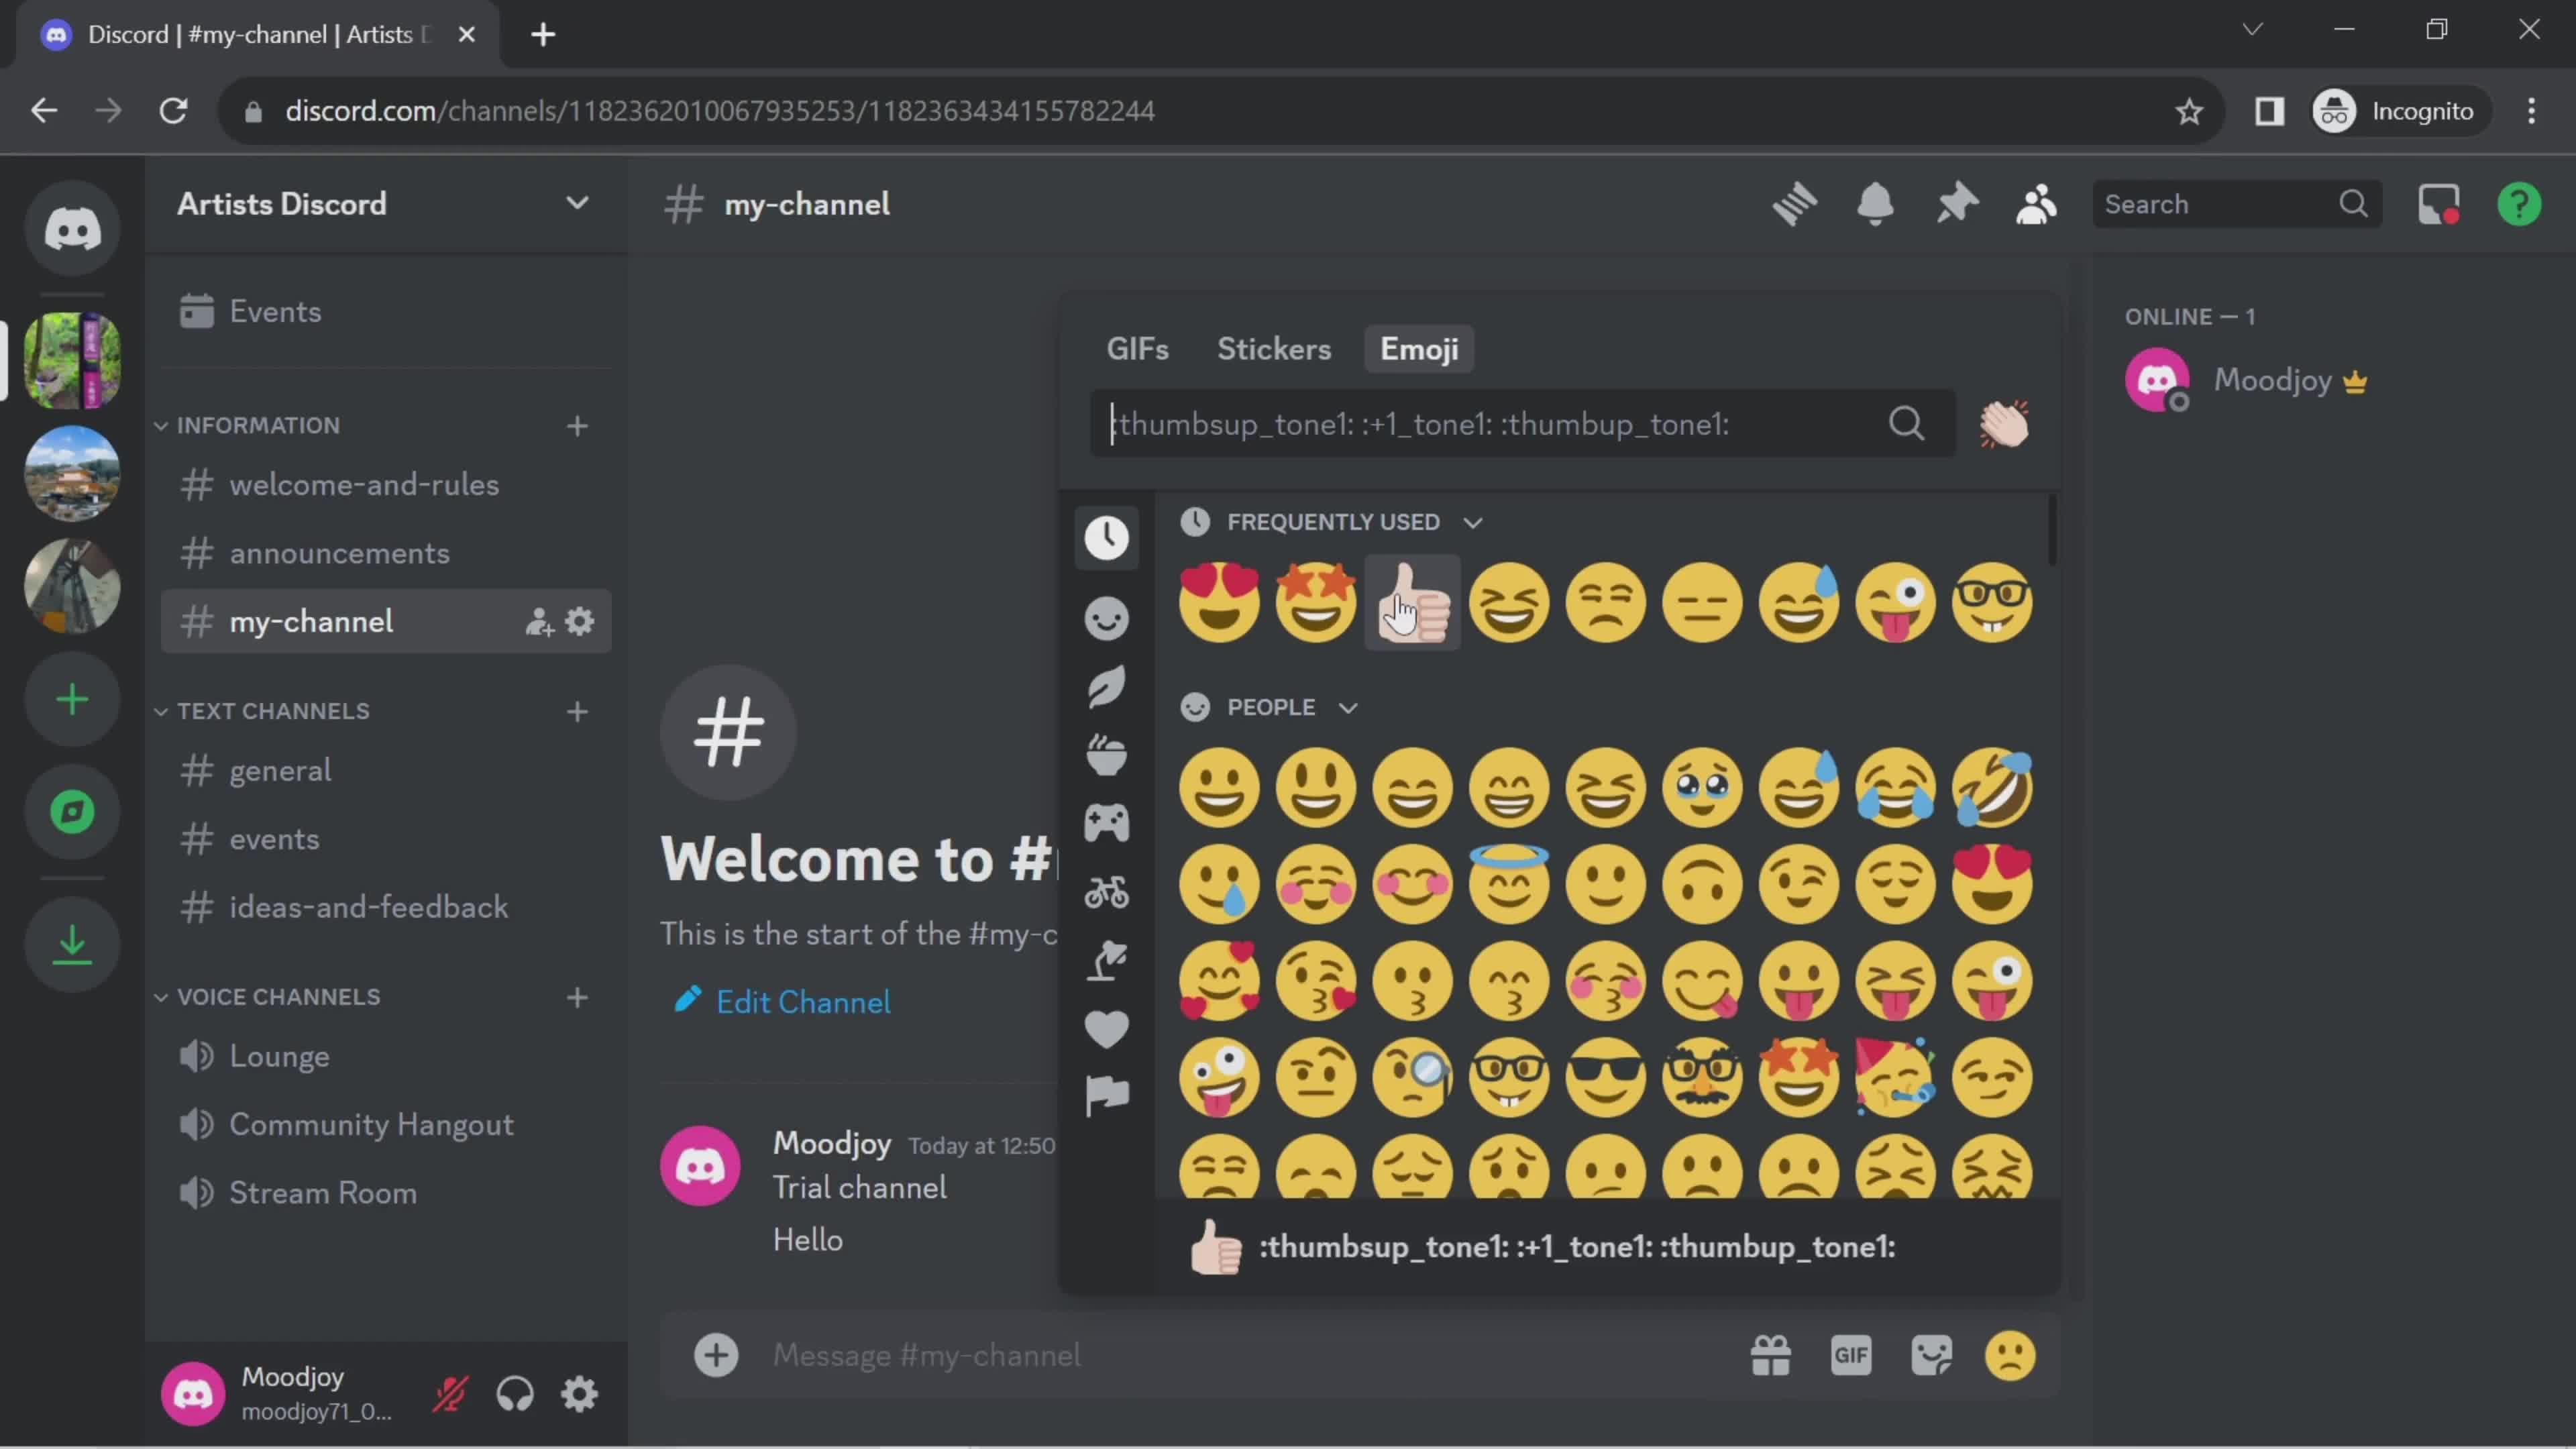Click the Stickers tab in emoji picker
Image resolution: width=2576 pixels, height=1449 pixels.
[1274, 349]
